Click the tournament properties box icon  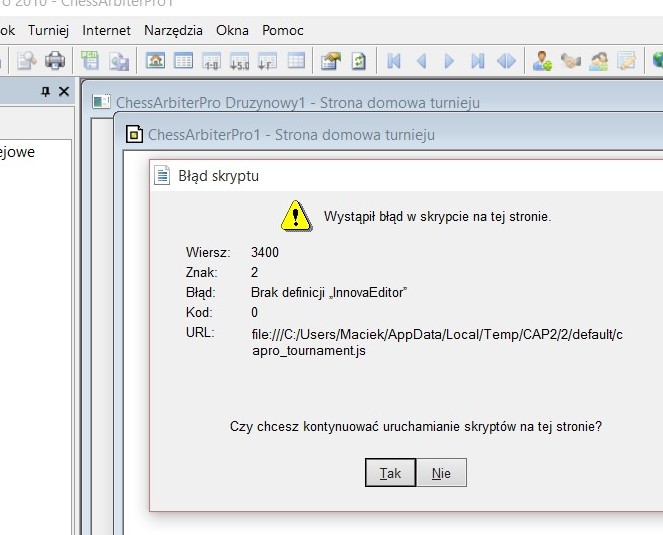(x=331, y=61)
